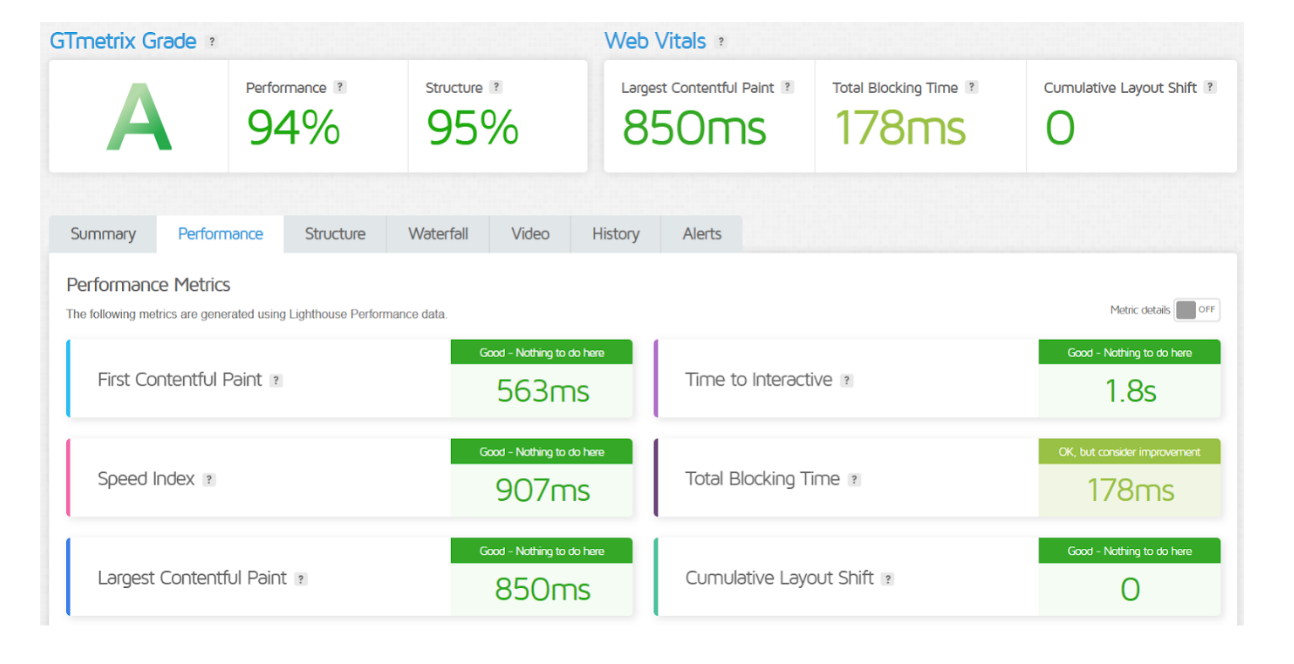Click the 850ms value in Web Vitals

tap(694, 128)
